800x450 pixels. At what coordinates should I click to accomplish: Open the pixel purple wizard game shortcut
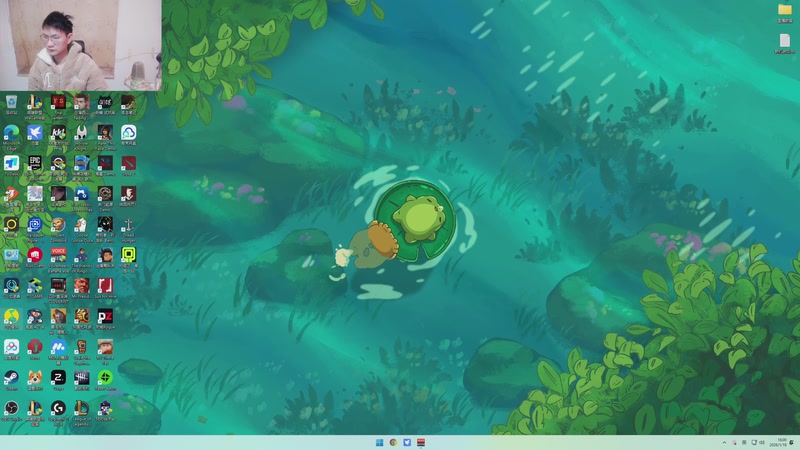(105, 410)
